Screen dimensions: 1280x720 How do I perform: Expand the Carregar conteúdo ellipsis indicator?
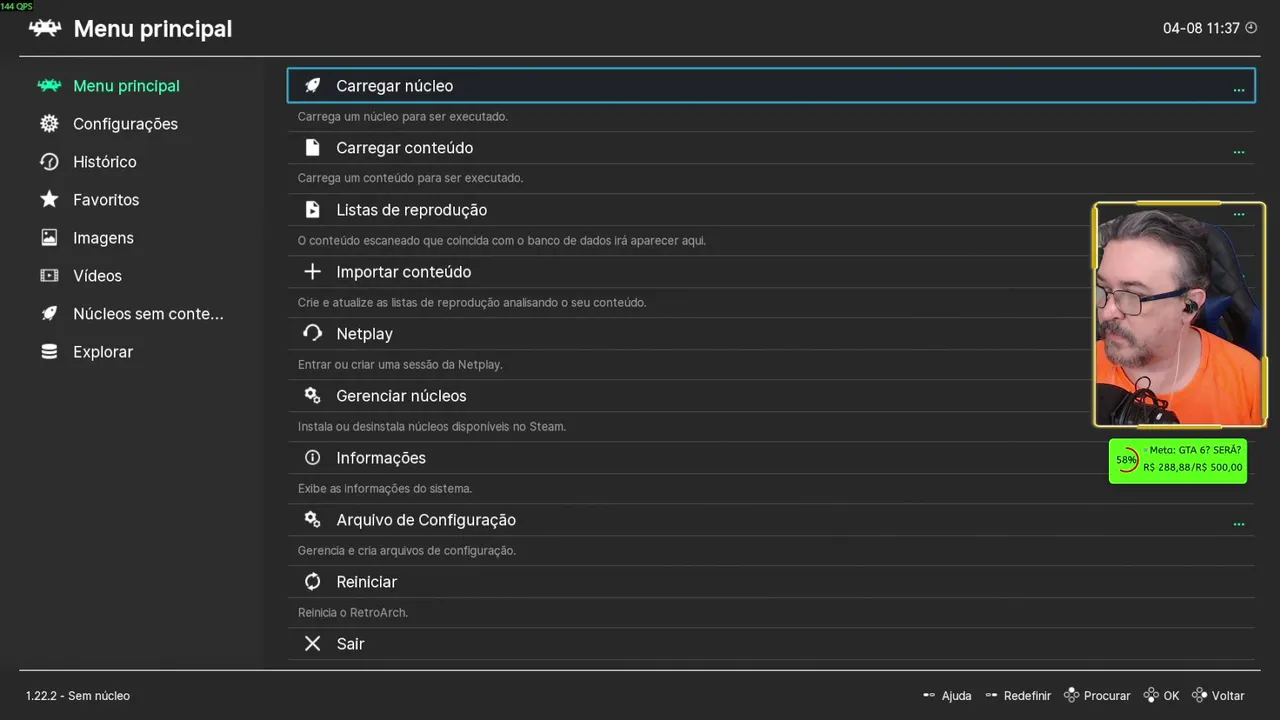click(1239, 152)
